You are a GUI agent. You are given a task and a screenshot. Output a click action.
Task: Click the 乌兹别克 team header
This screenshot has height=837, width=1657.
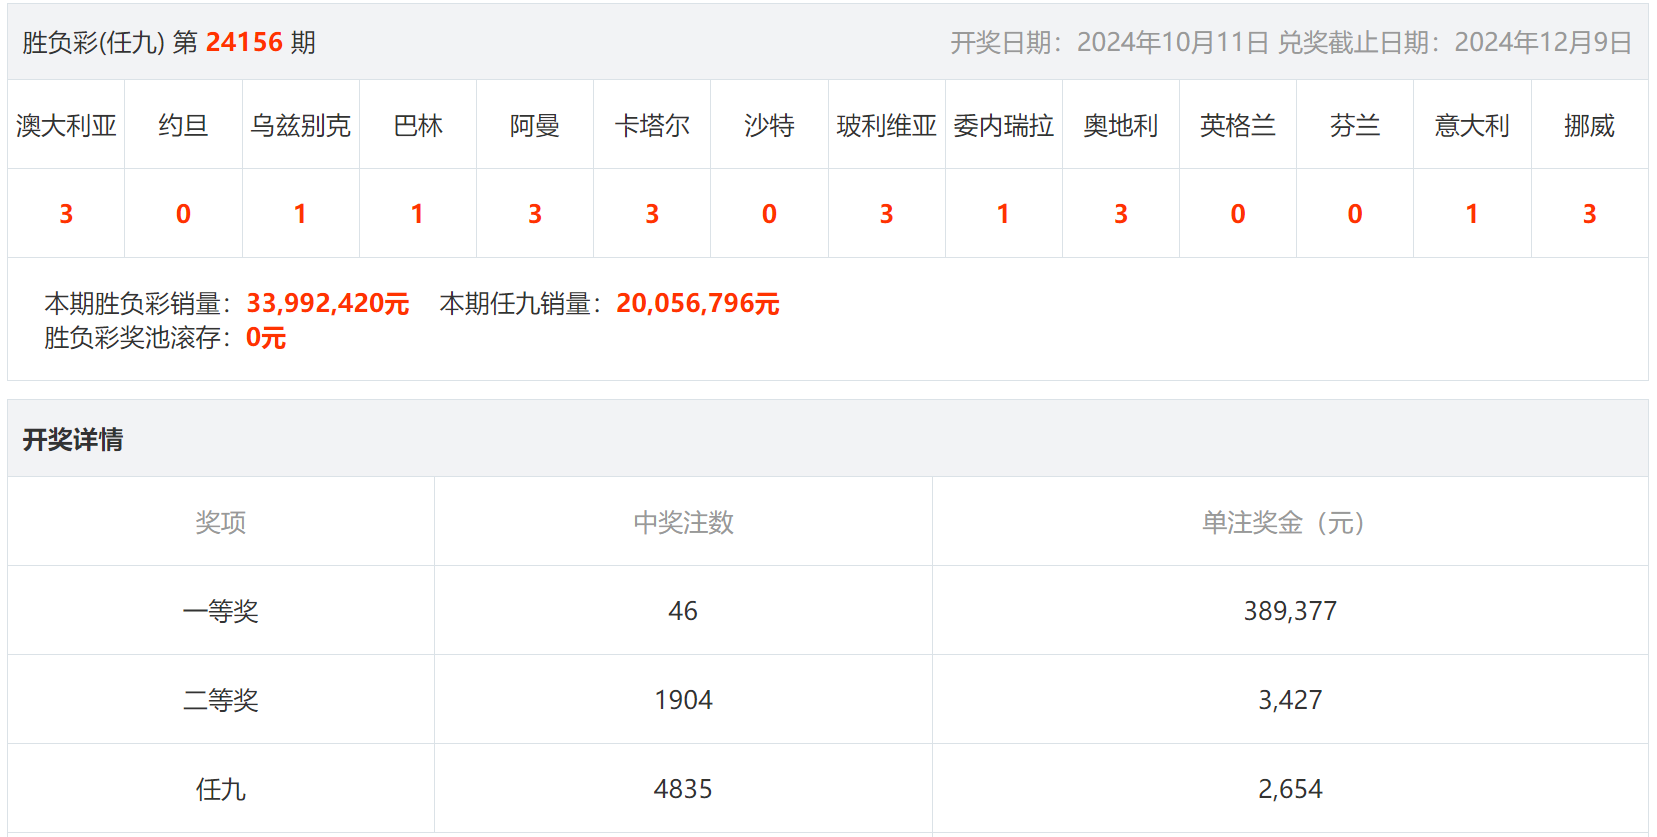pyautogui.click(x=300, y=125)
